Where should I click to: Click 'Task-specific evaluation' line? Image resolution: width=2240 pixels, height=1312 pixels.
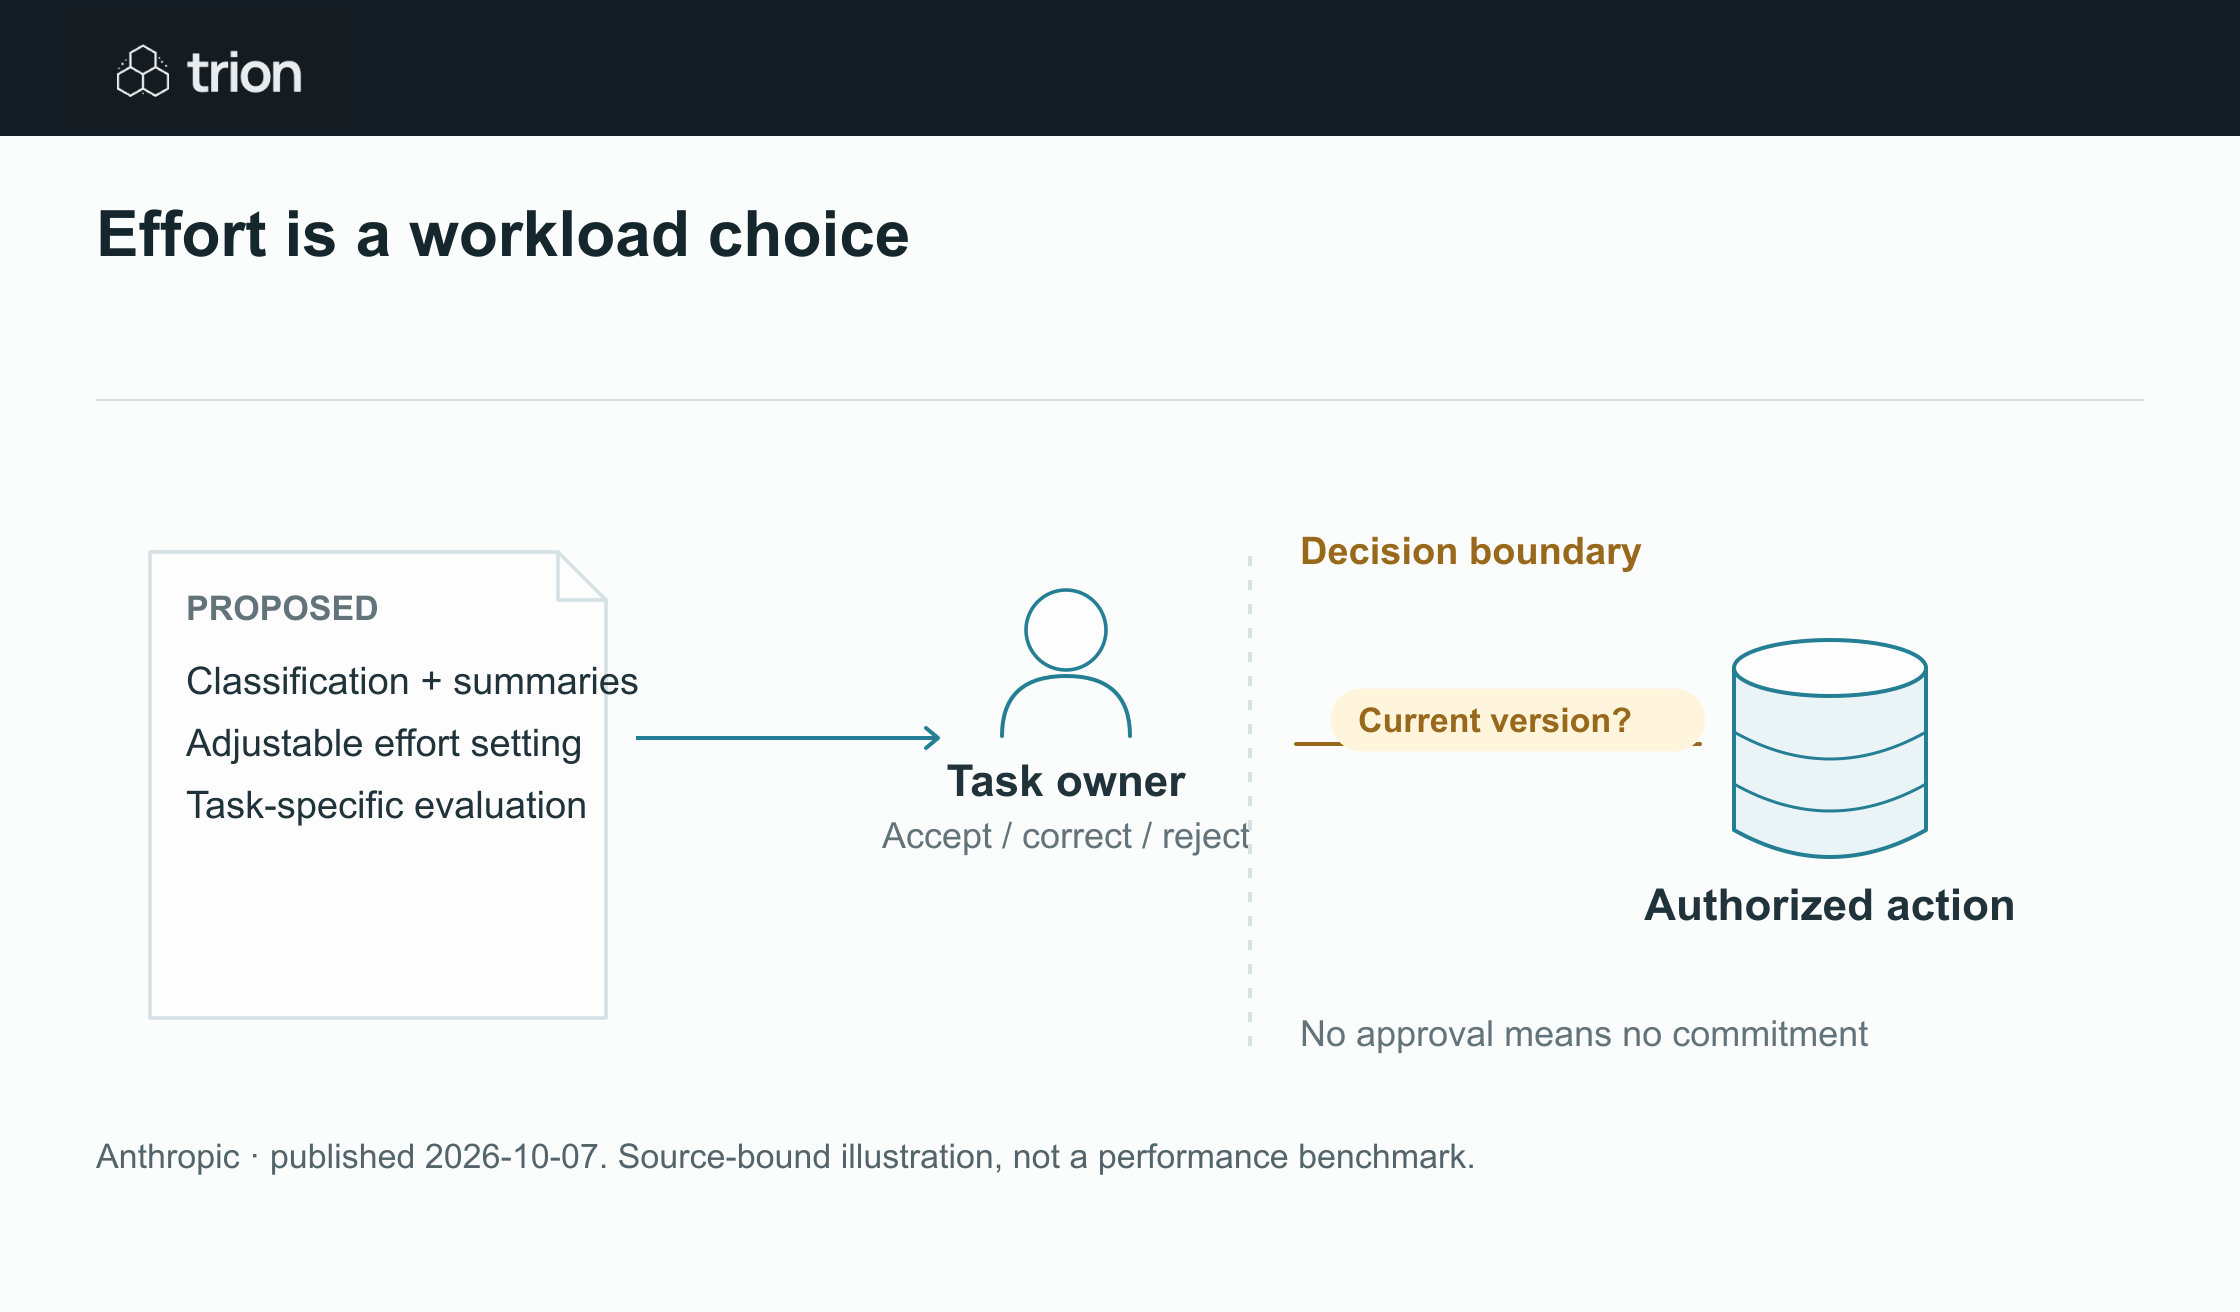pyautogui.click(x=386, y=805)
